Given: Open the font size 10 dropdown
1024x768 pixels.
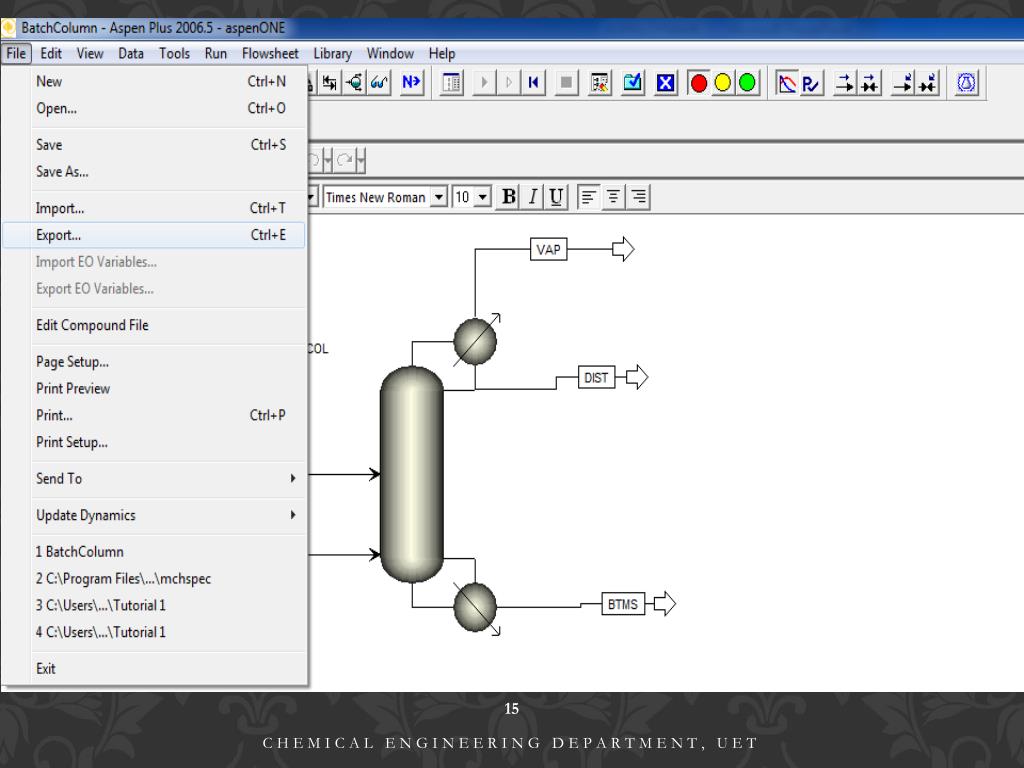Looking at the screenshot, I should click(483, 197).
